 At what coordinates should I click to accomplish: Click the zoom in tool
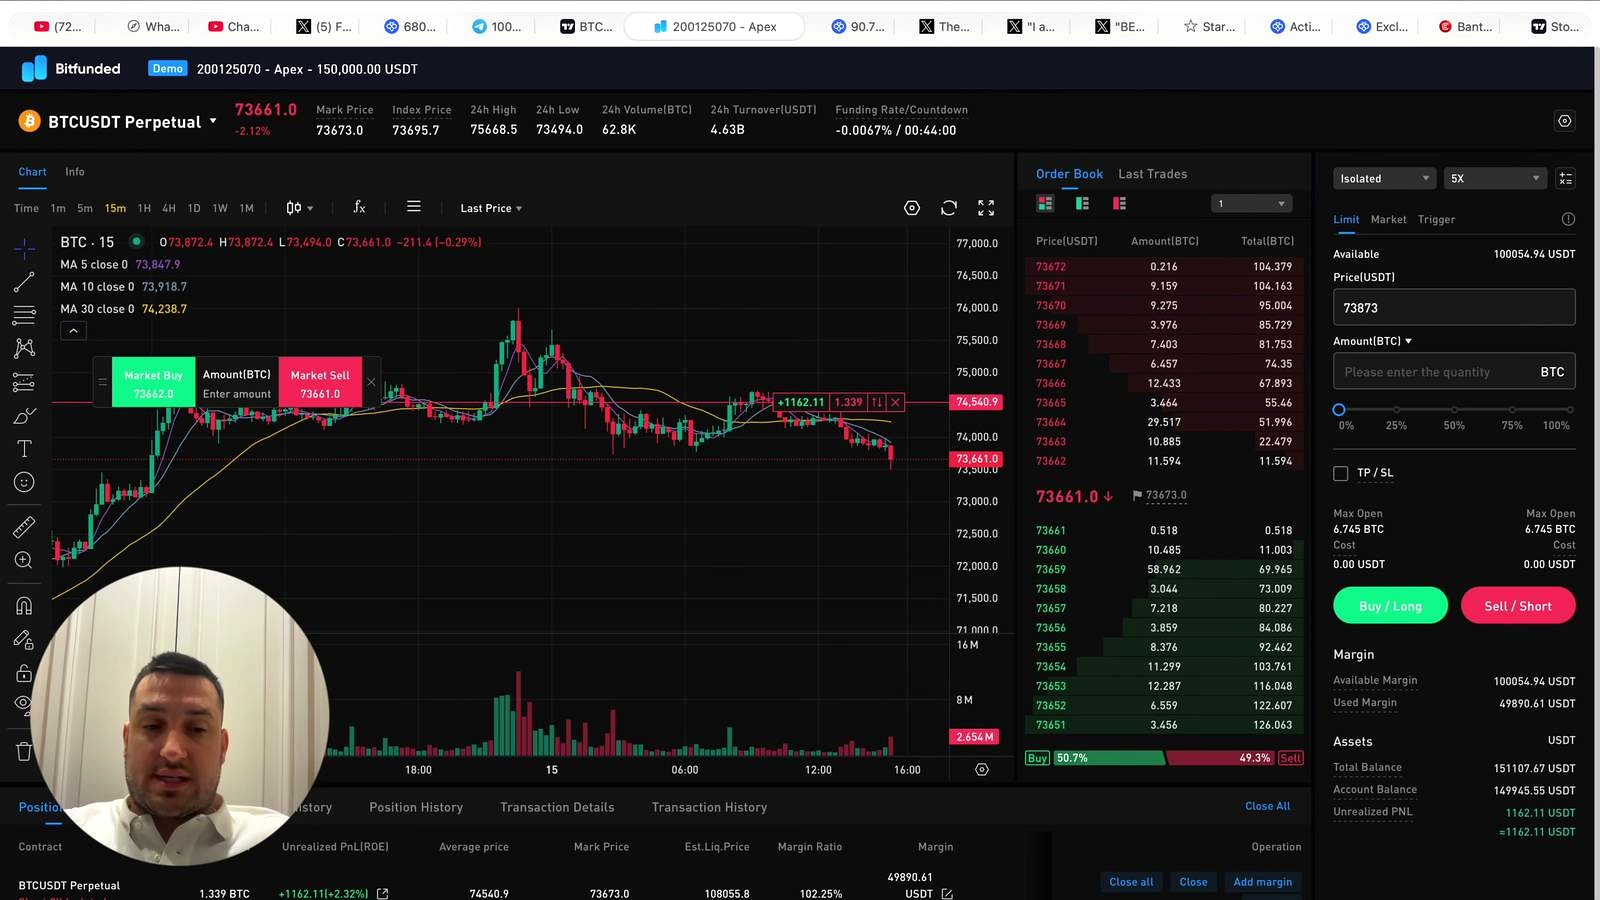pyautogui.click(x=24, y=560)
